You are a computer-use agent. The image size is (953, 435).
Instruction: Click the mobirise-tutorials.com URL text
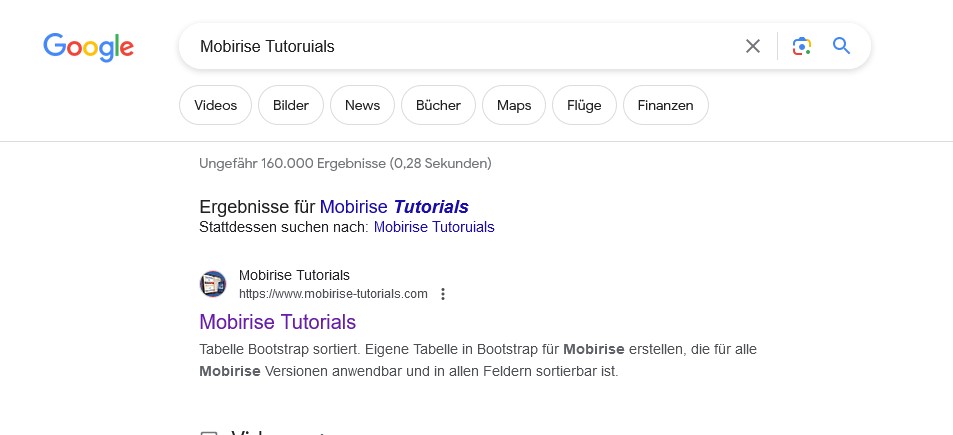[333, 294]
